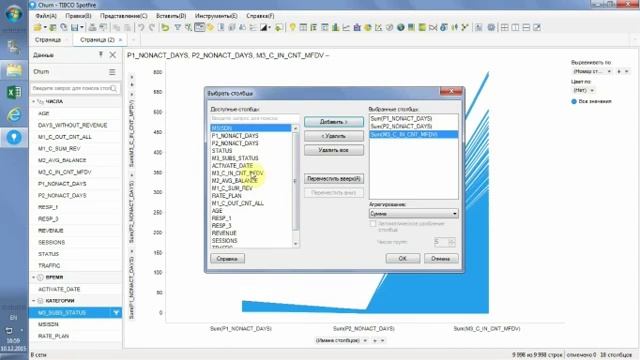This screenshot has width=640, height=360.
Task: Undo the last action via toolbar arrow
Action: pos(141,27)
